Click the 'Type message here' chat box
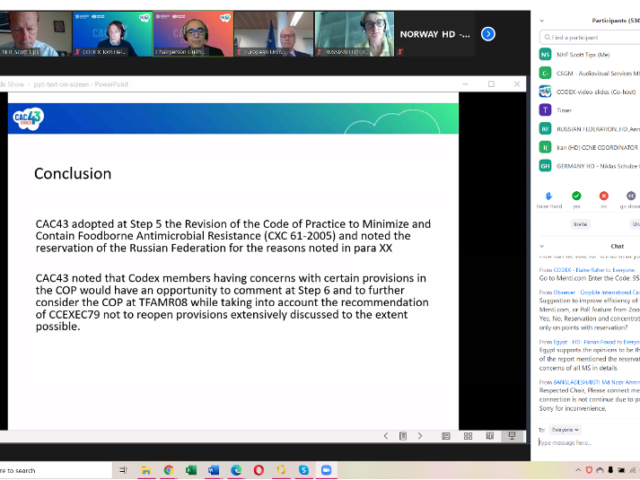Screen dimensions: 640x480 587,442
